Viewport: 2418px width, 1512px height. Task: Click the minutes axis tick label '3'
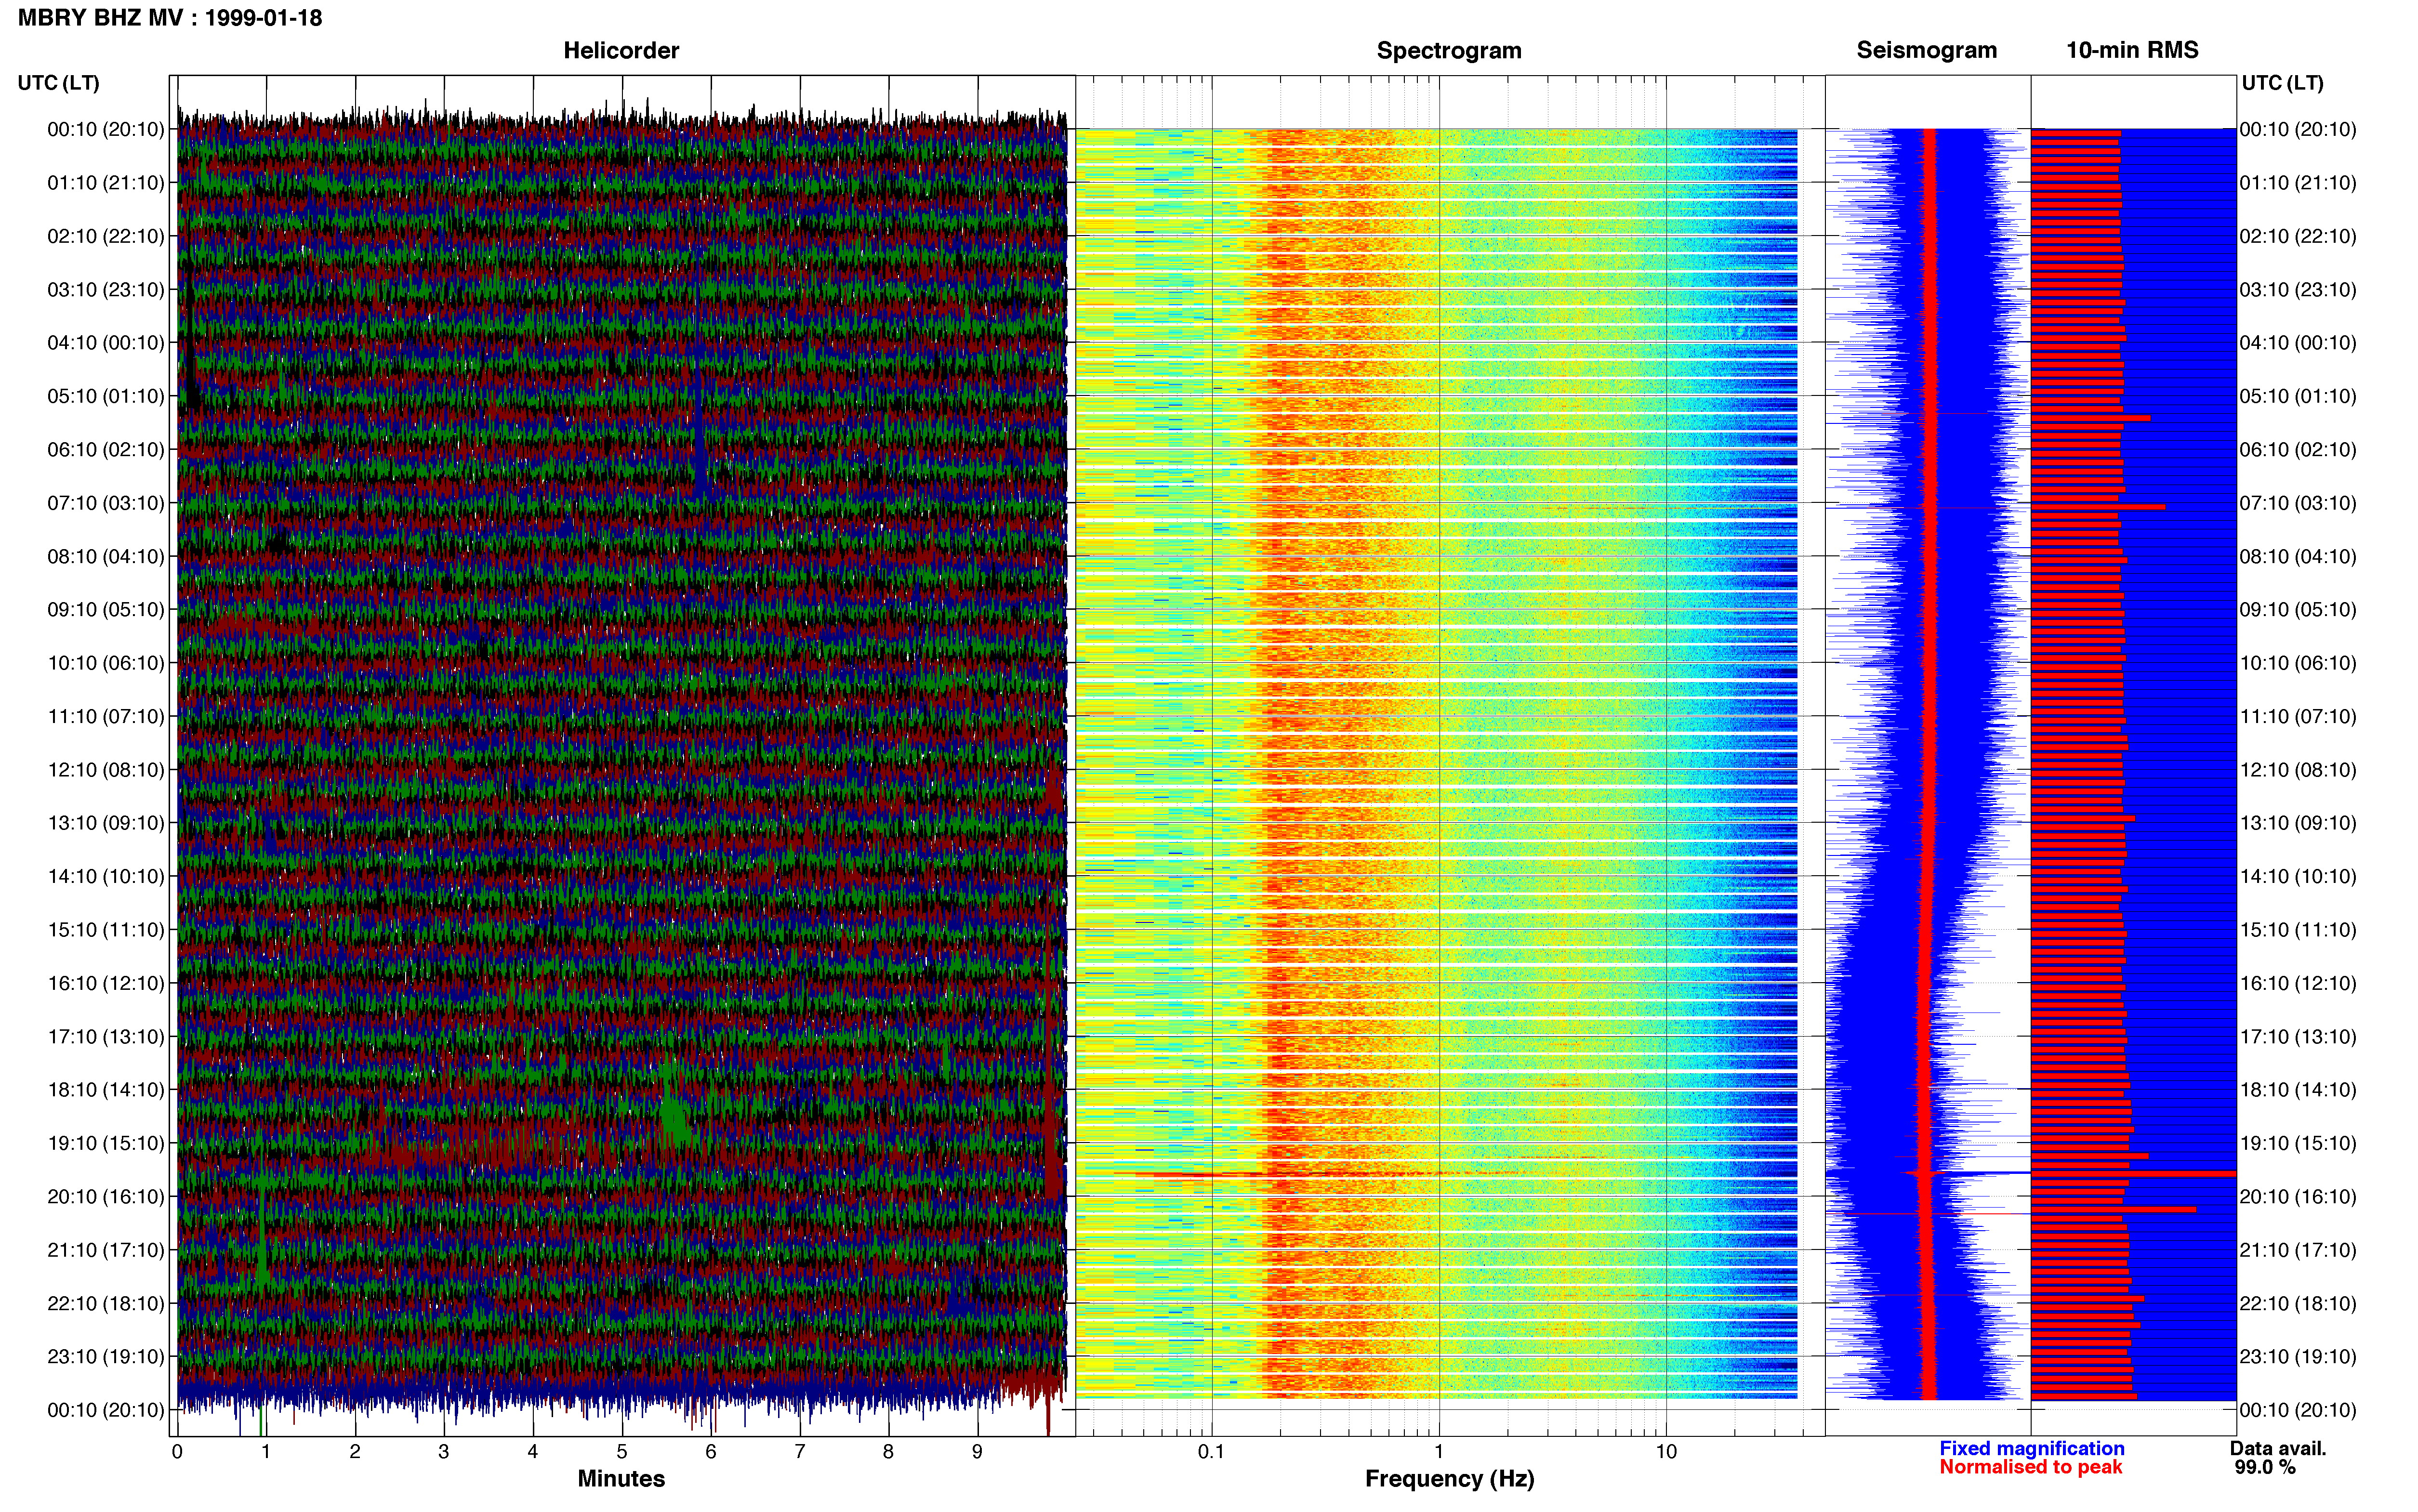pyautogui.click(x=444, y=1452)
